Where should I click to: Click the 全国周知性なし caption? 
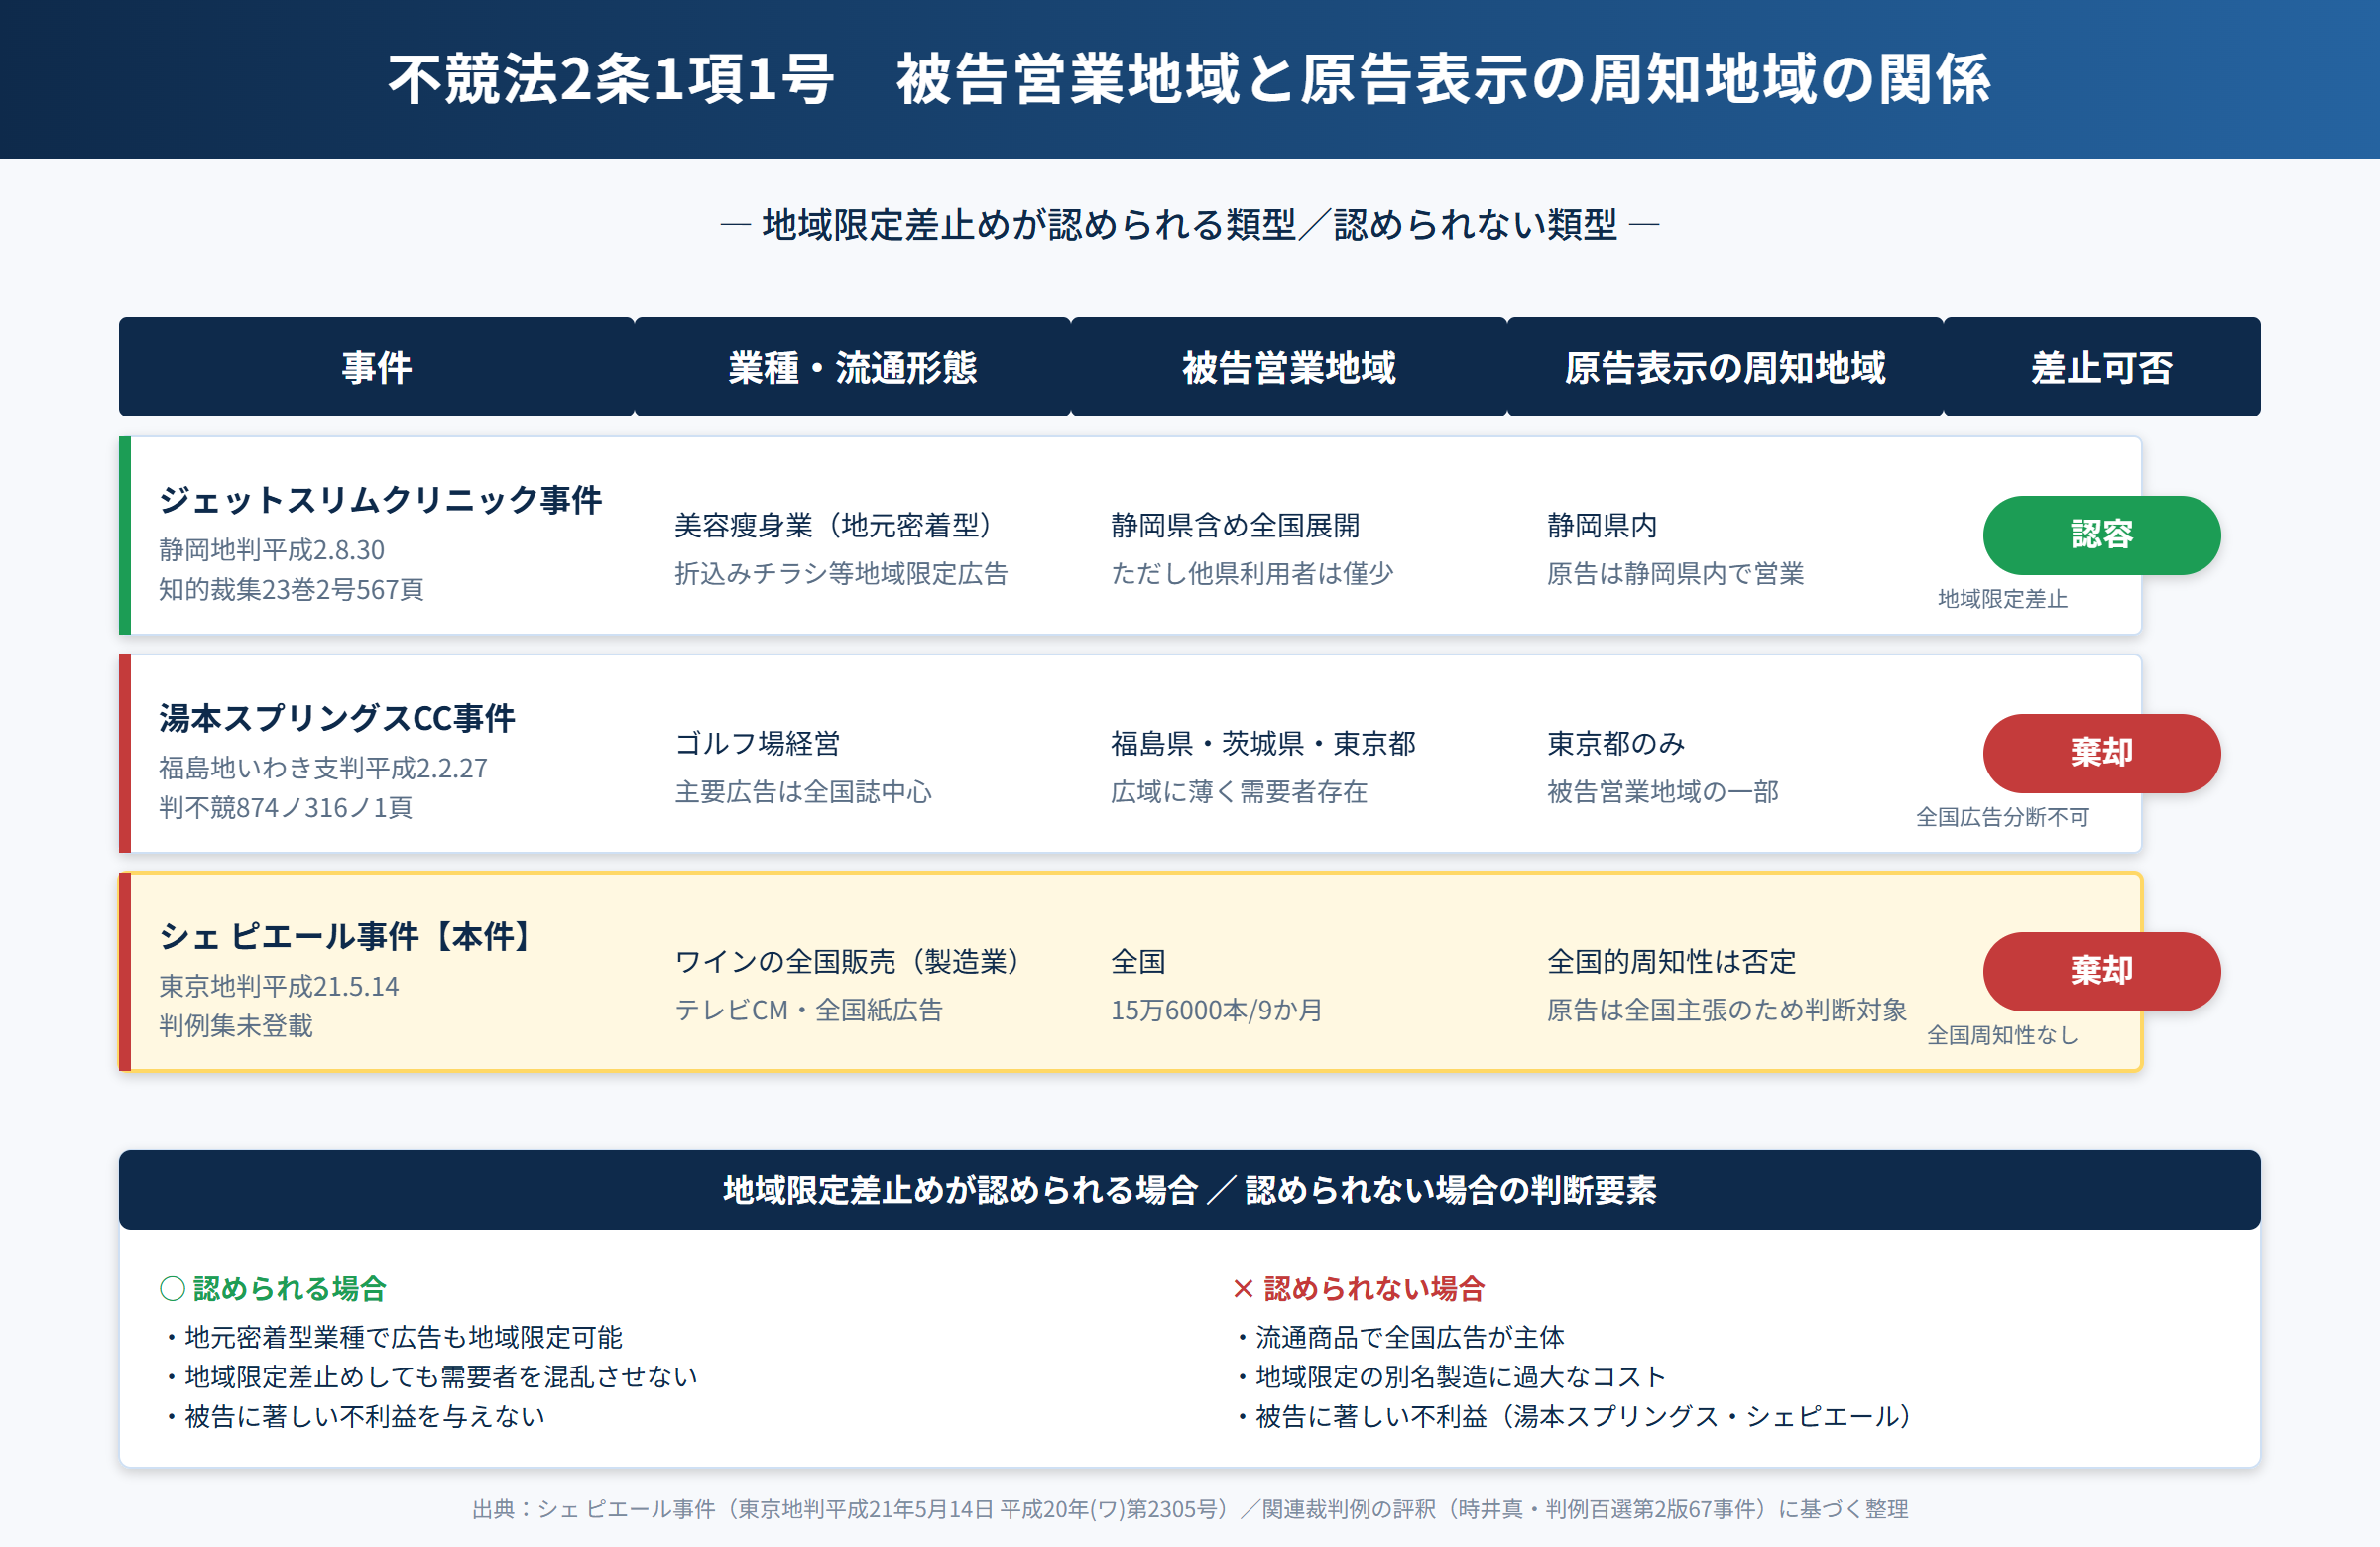(2002, 1034)
